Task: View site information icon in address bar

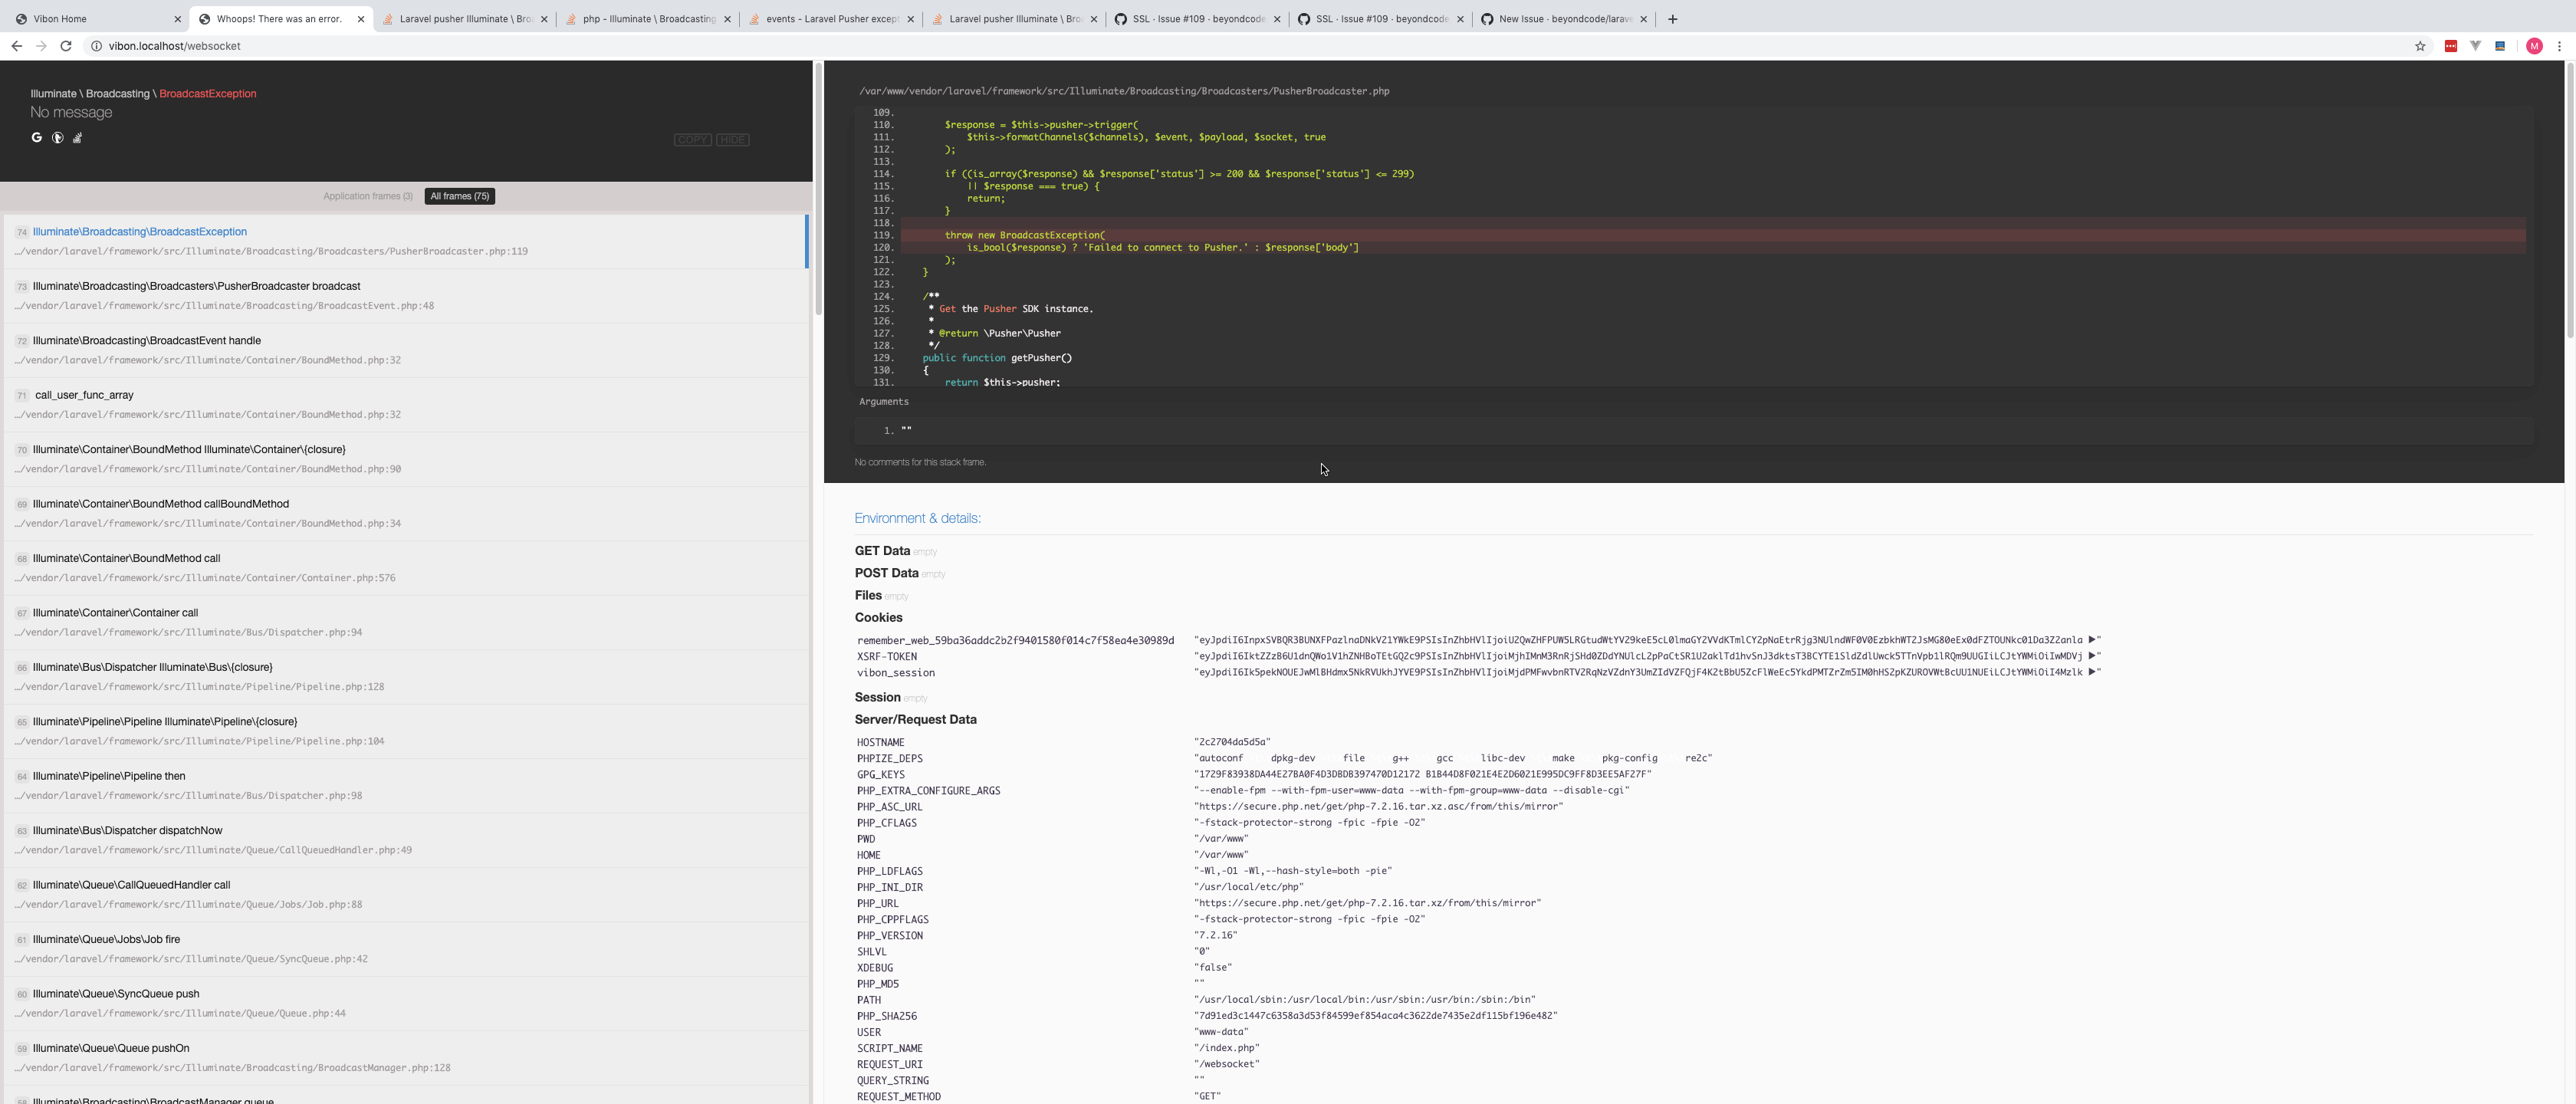Action: (x=97, y=46)
